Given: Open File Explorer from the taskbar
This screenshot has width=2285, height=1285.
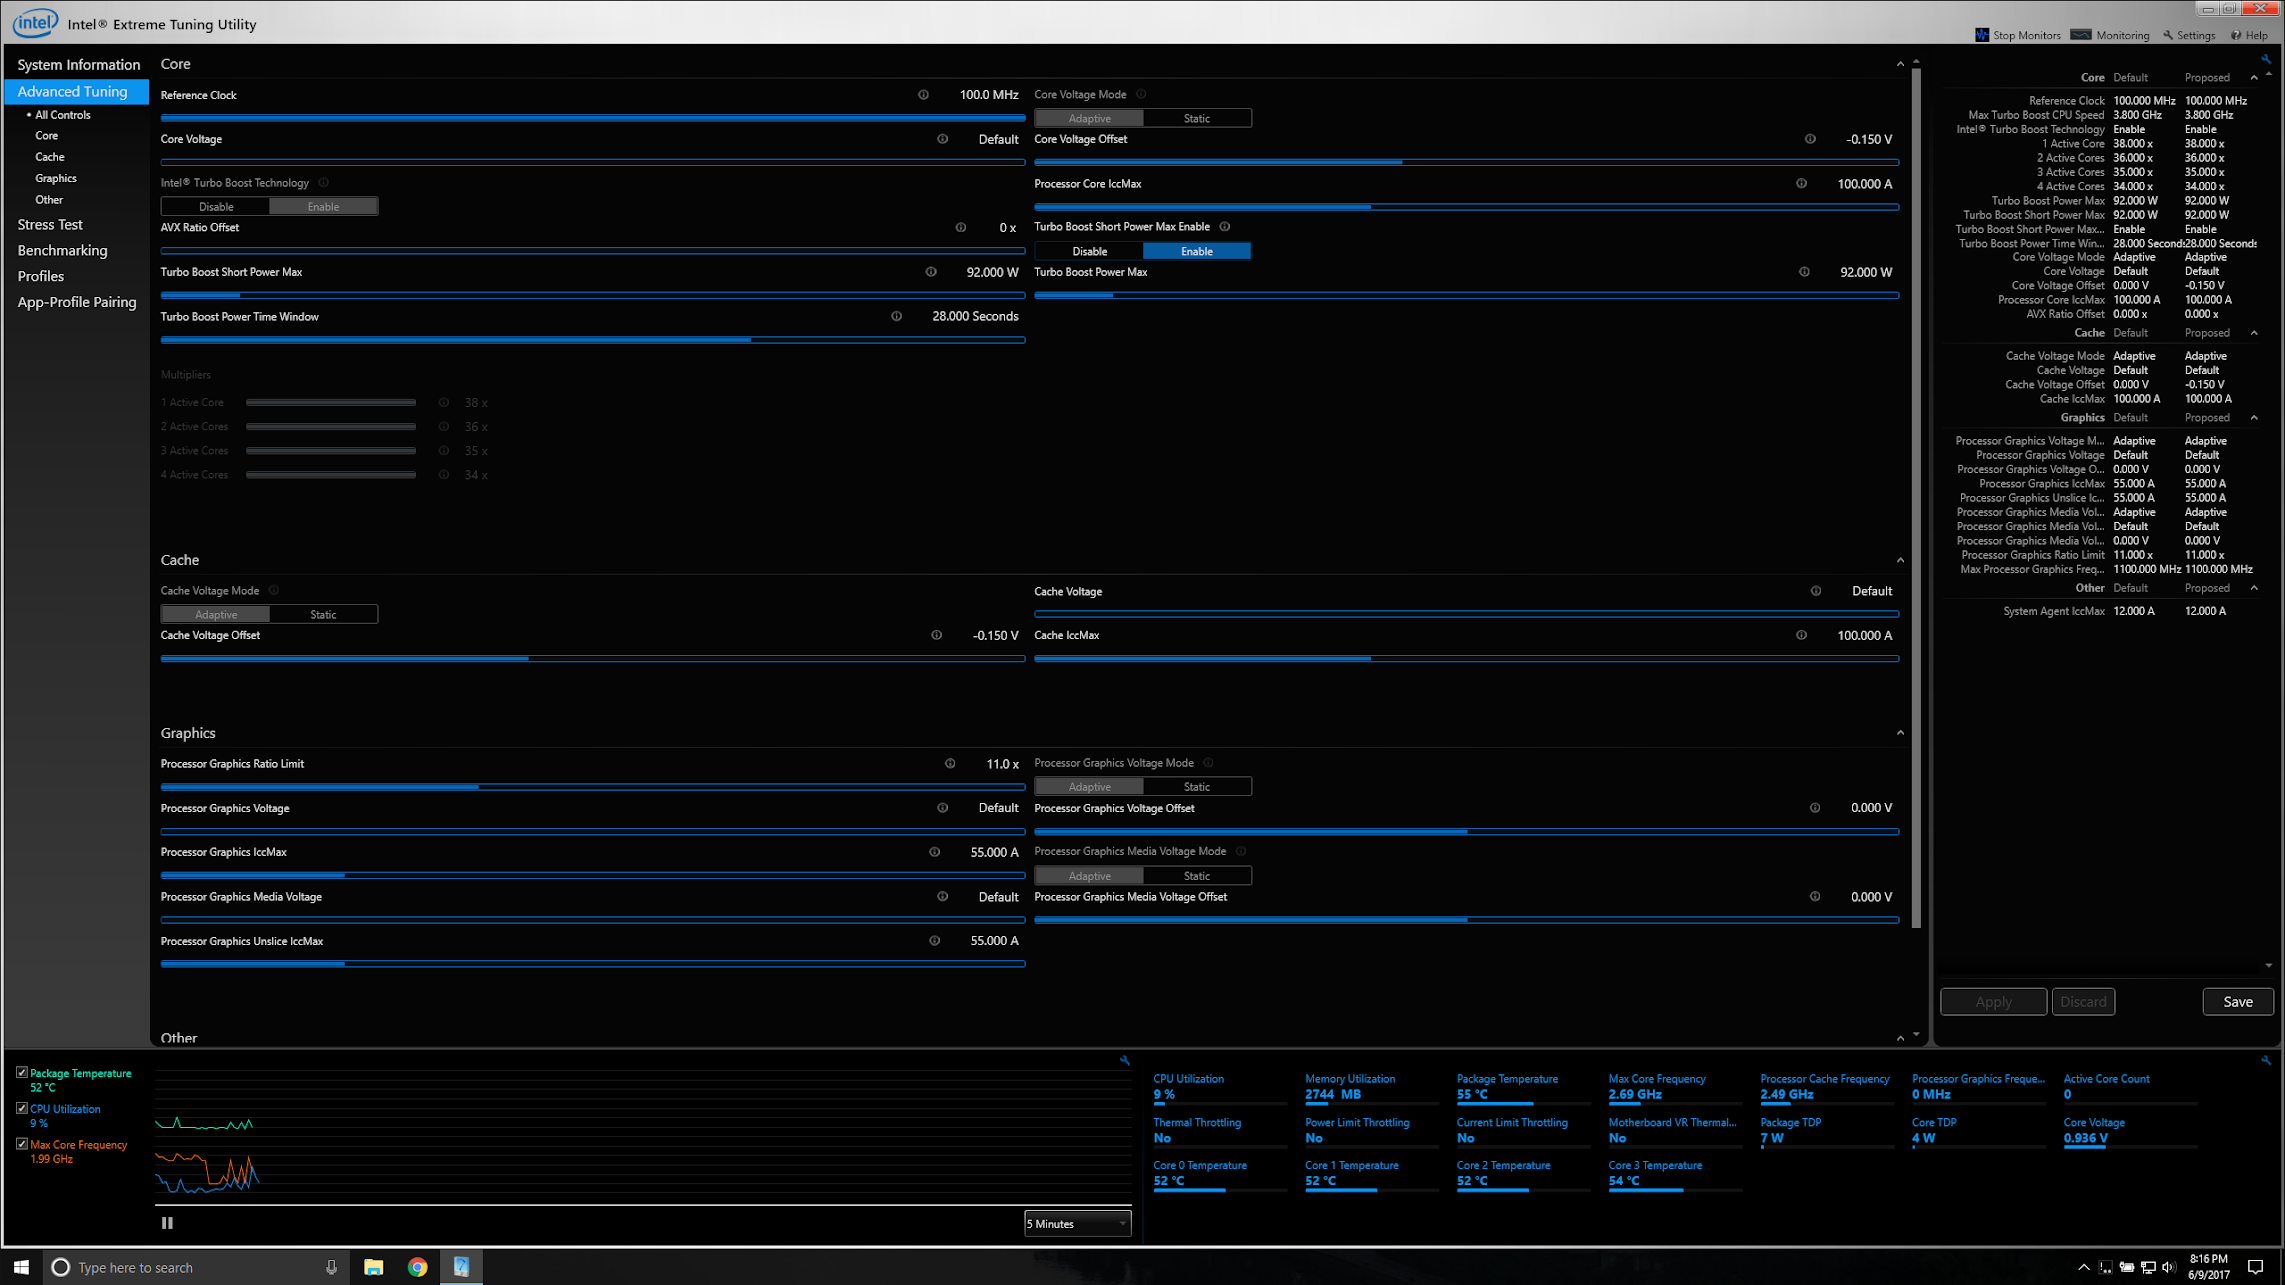Looking at the screenshot, I should point(373,1267).
